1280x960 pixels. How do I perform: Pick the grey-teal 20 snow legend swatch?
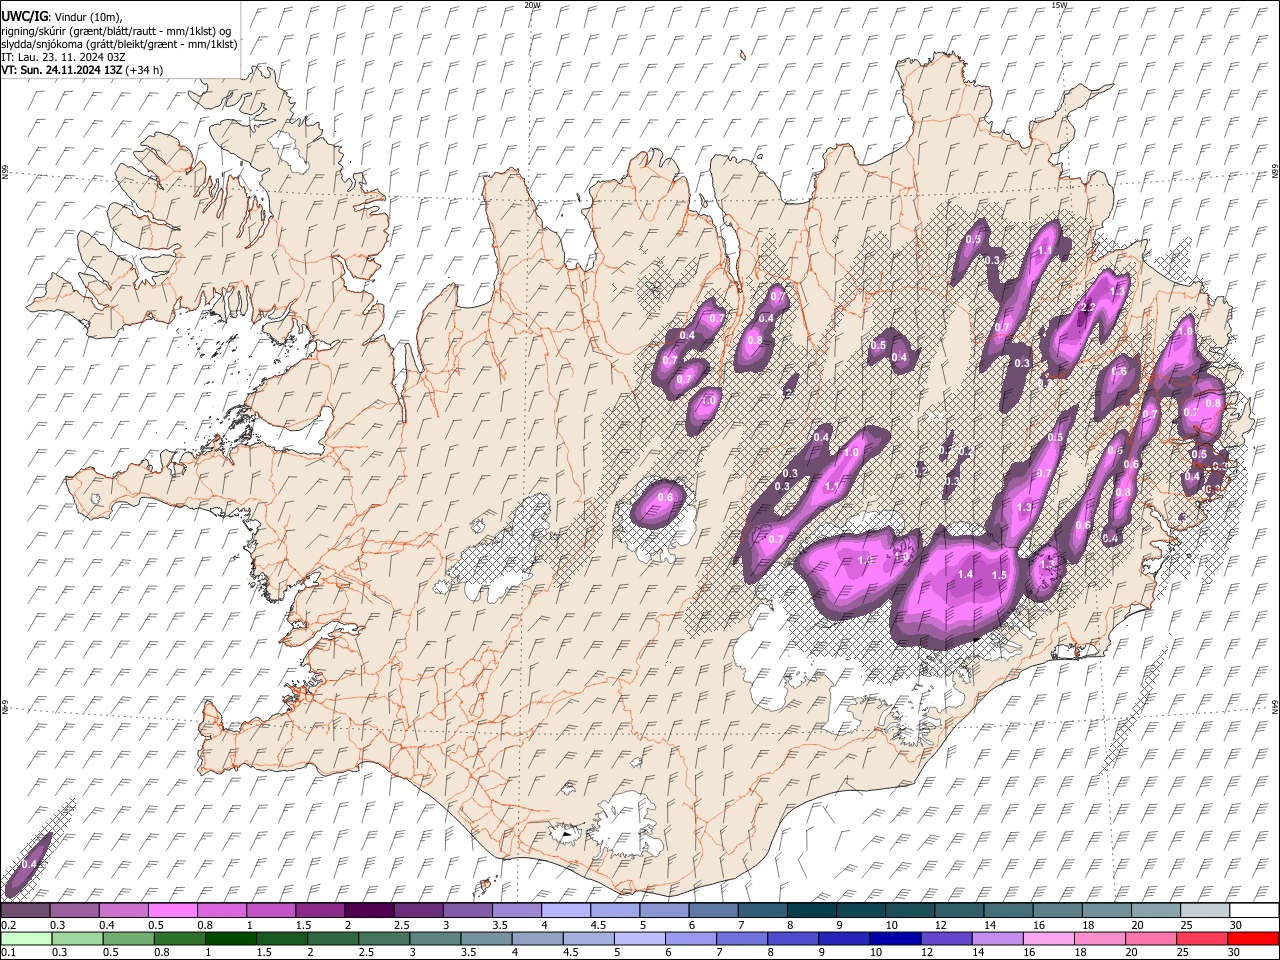tap(1155, 910)
